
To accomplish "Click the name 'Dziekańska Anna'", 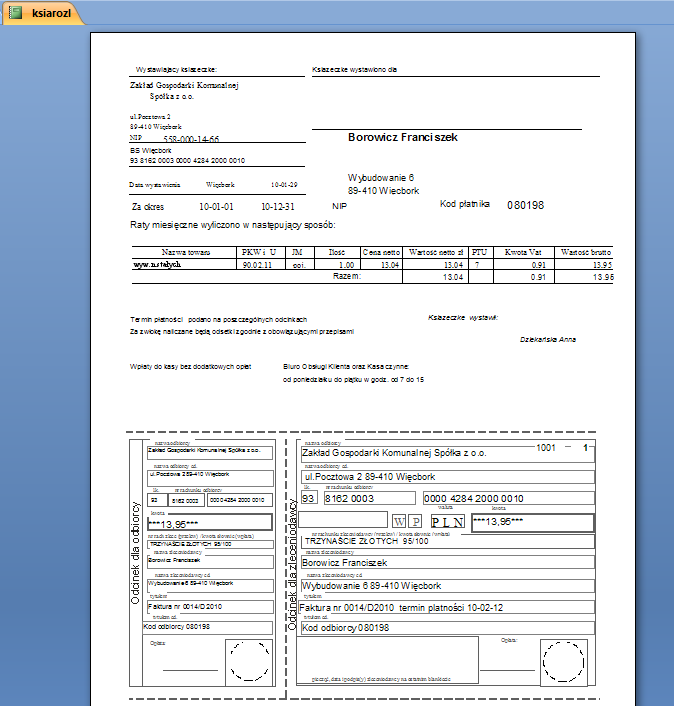I will [x=547, y=339].
